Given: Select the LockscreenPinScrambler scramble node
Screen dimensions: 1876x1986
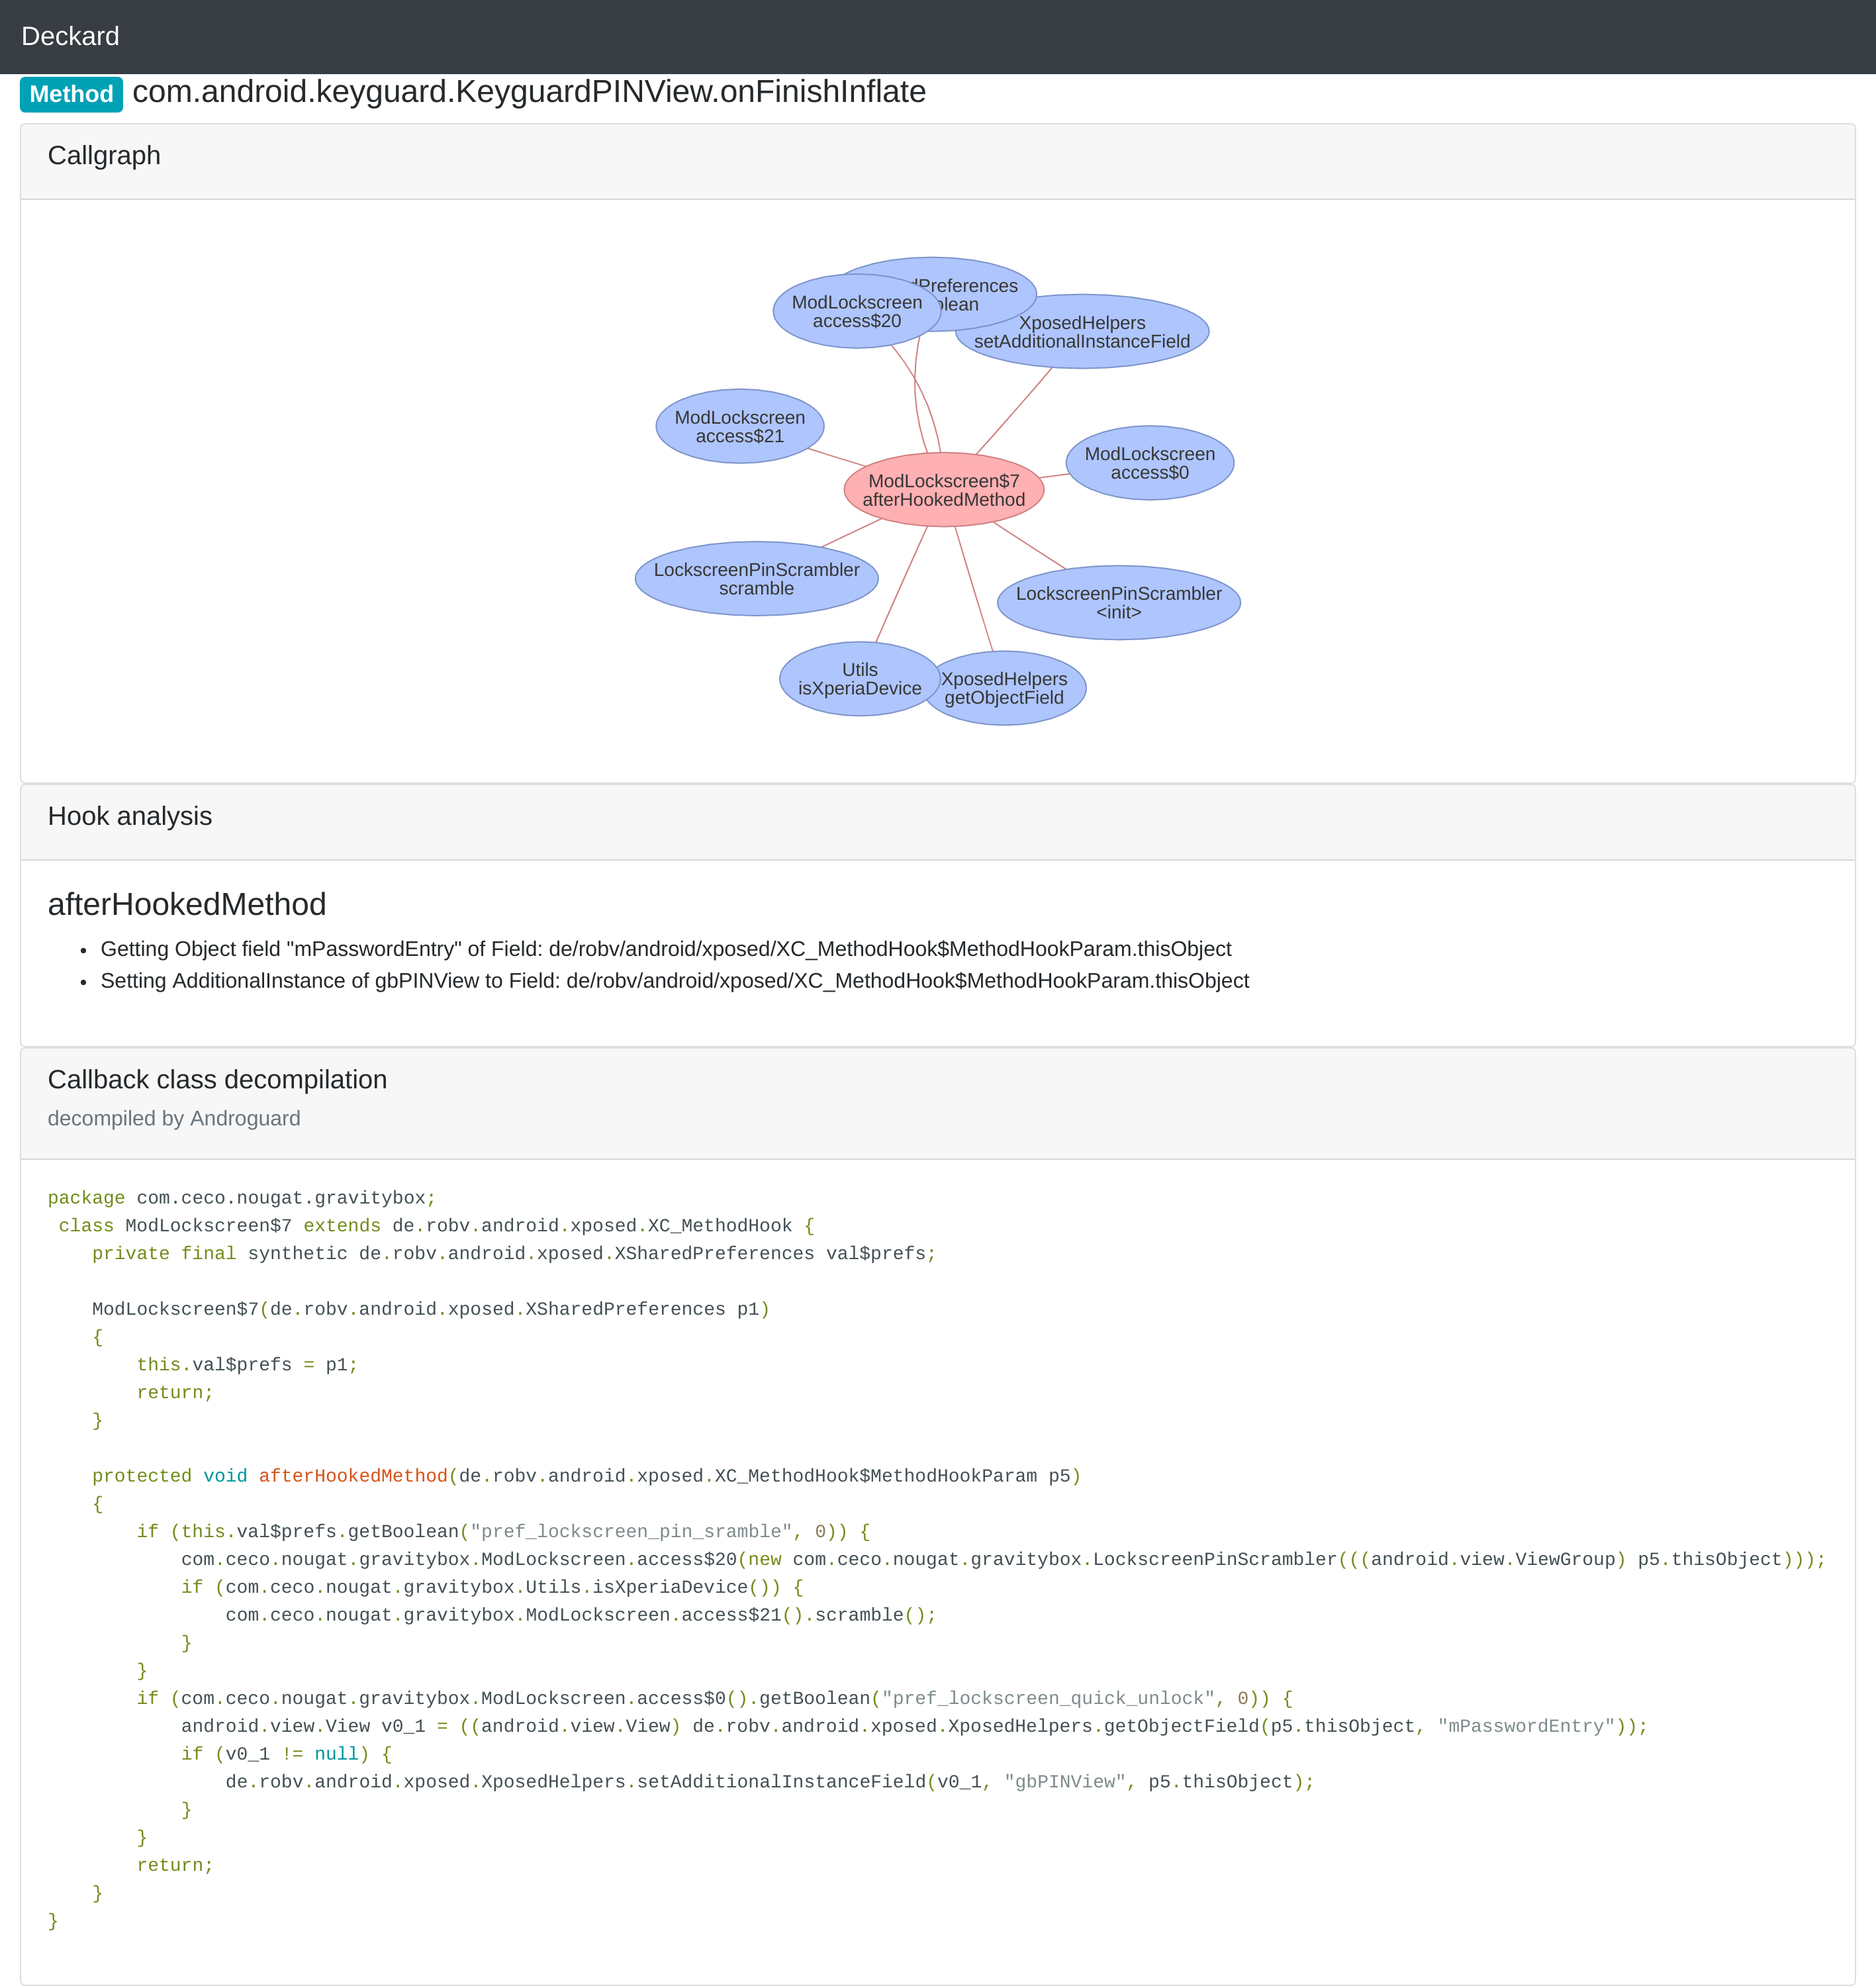Looking at the screenshot, I should point(756,579).
